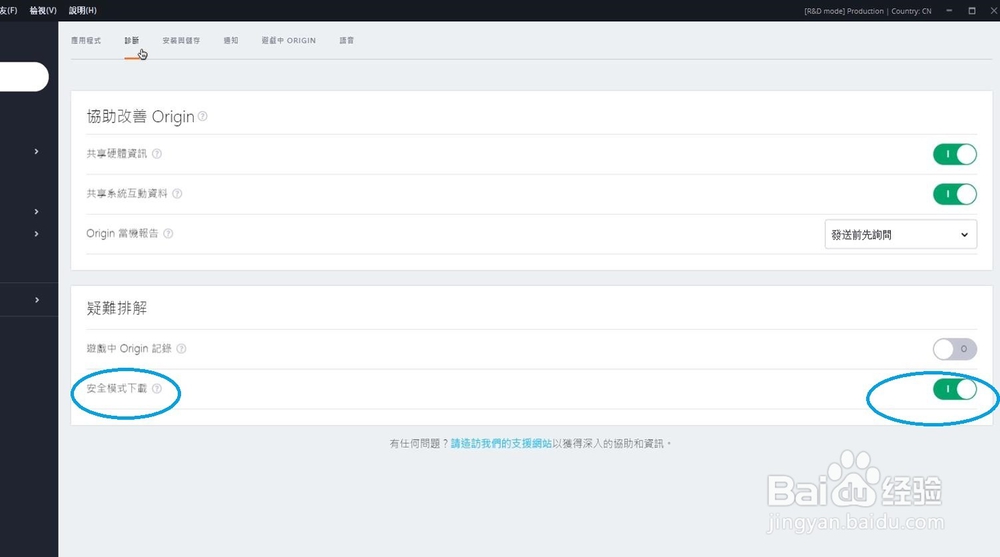Click the sidebar search field
The height and width of the screenshot is (557, 1000).
24,77
